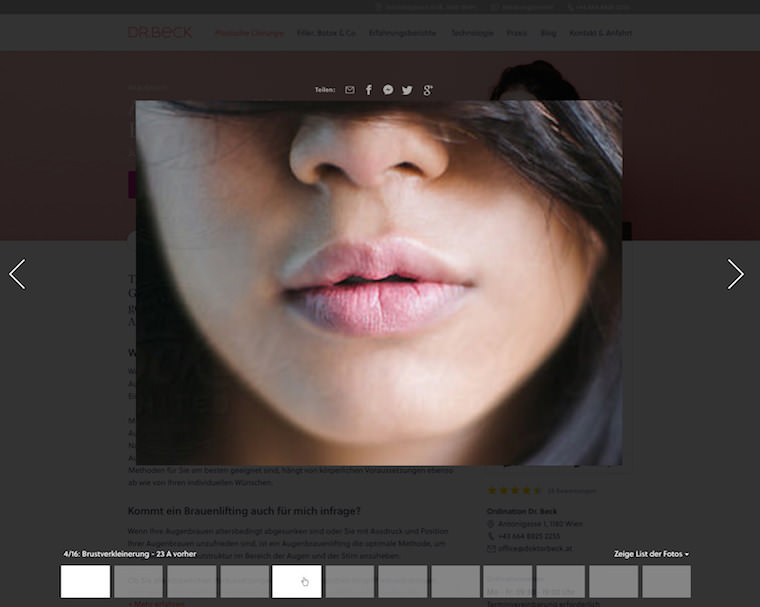This screenshot has height=607, width=760.
Task: Click the Antonigasse 1, 1180 Wien address
Action: tap(540, 524)
